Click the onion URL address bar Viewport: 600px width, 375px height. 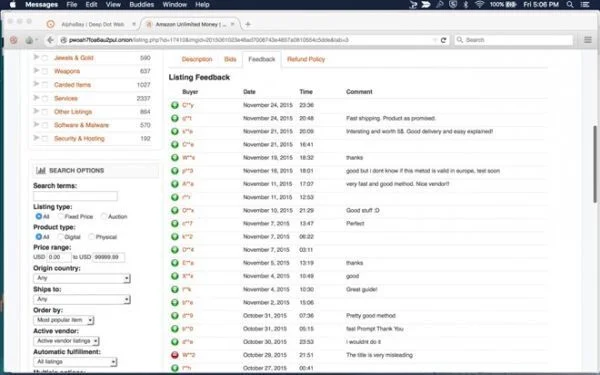click(x=245, y=40)
